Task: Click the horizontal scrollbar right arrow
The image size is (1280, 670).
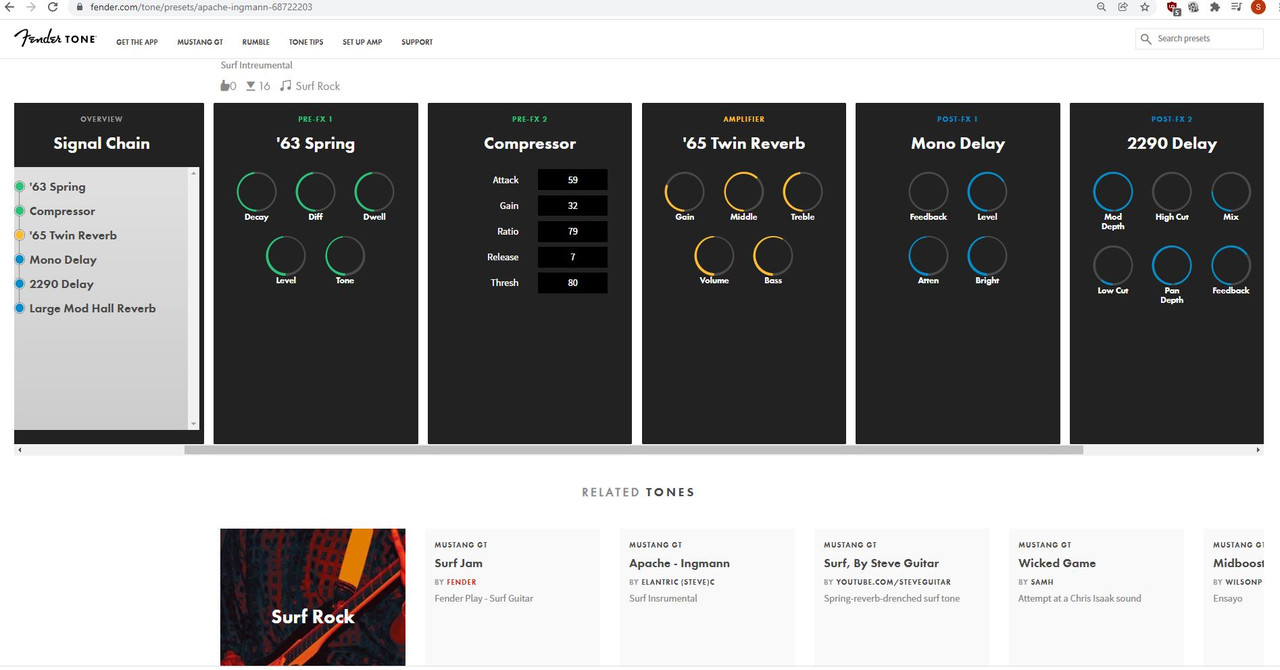Action: tap(1259, 451)
